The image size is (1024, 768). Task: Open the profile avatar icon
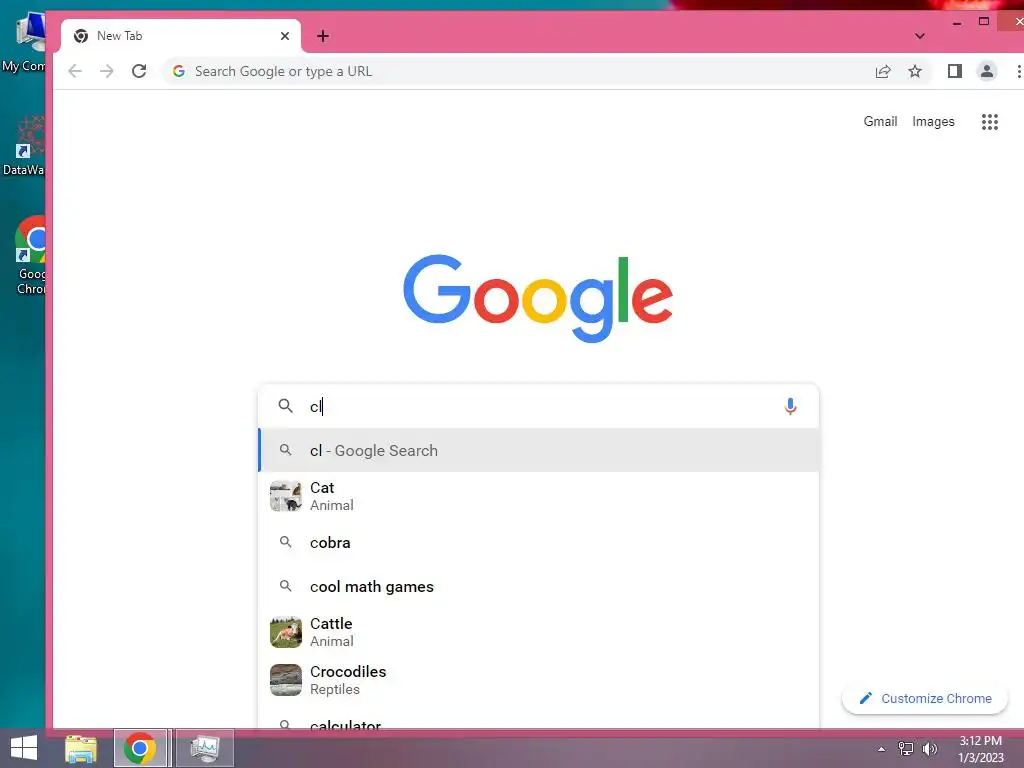click(987, 71)
